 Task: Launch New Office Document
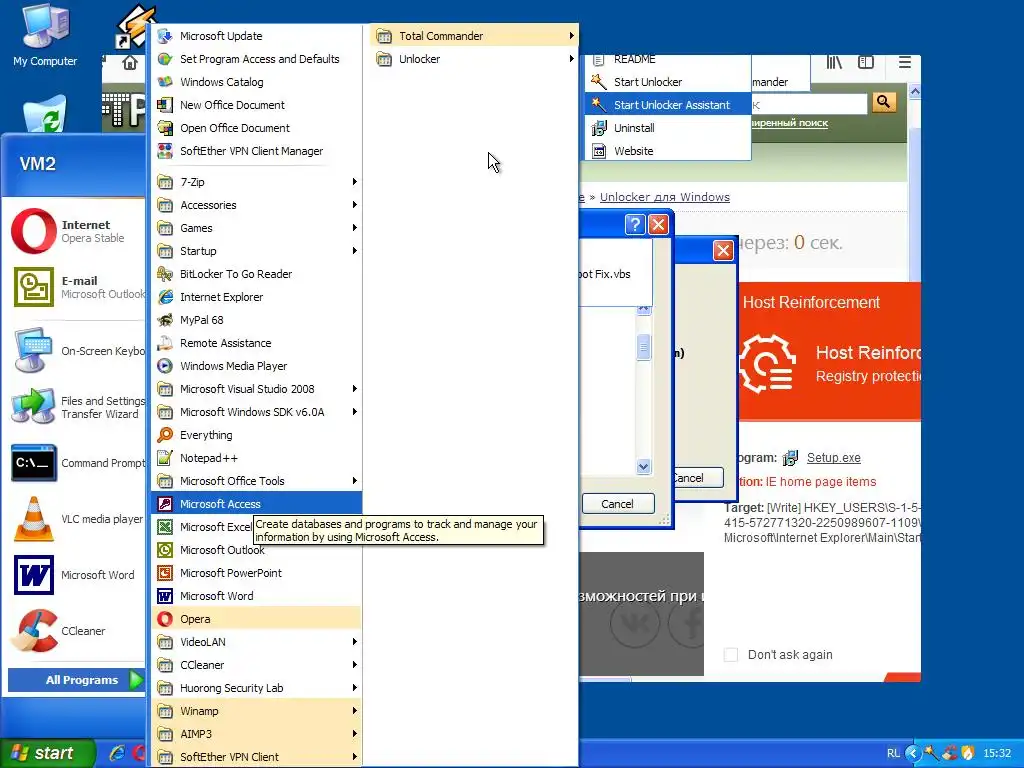click(x=257, y=104)
